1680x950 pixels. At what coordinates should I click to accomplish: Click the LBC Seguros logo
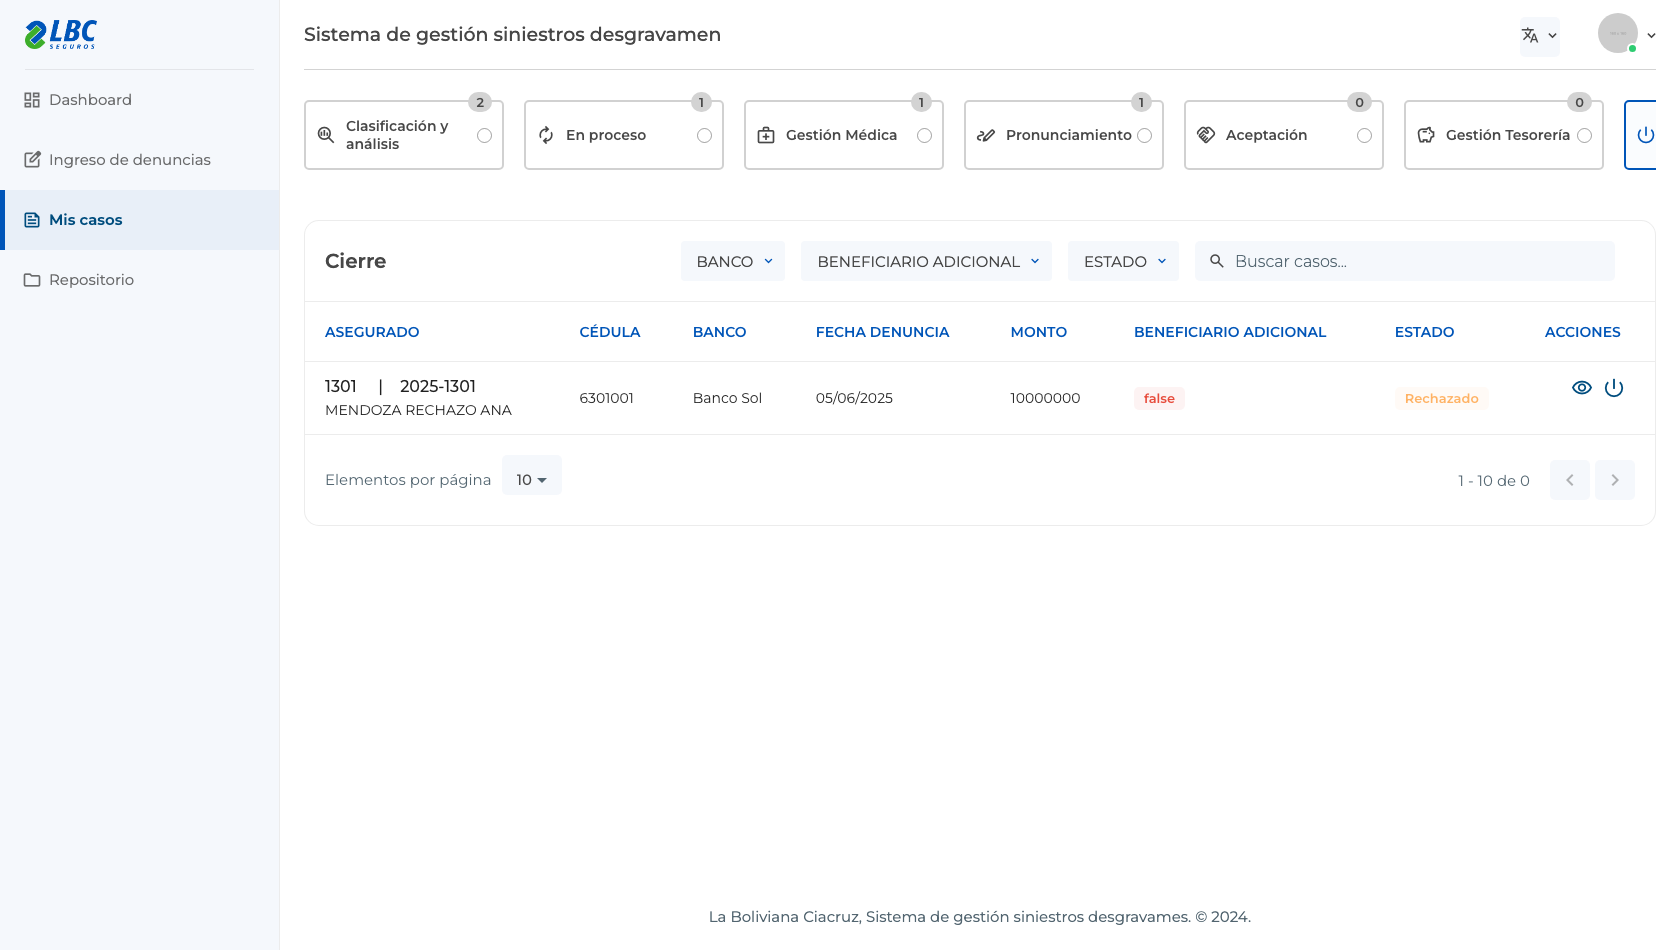[60, 34]
